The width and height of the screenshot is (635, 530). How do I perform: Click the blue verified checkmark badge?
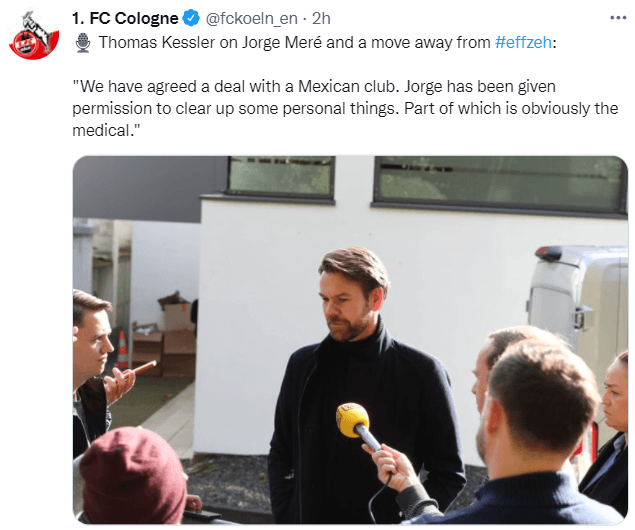point(191,19)
